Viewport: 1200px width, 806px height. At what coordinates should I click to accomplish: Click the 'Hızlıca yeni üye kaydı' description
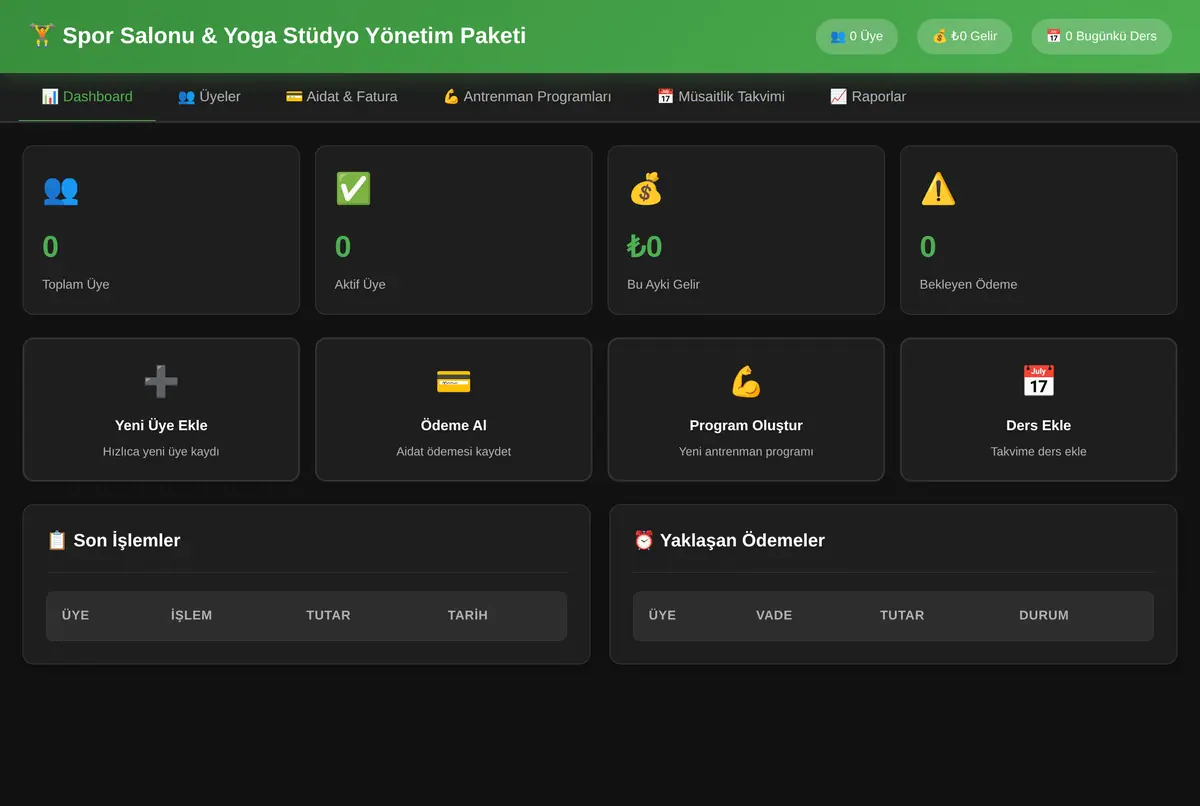161,451
